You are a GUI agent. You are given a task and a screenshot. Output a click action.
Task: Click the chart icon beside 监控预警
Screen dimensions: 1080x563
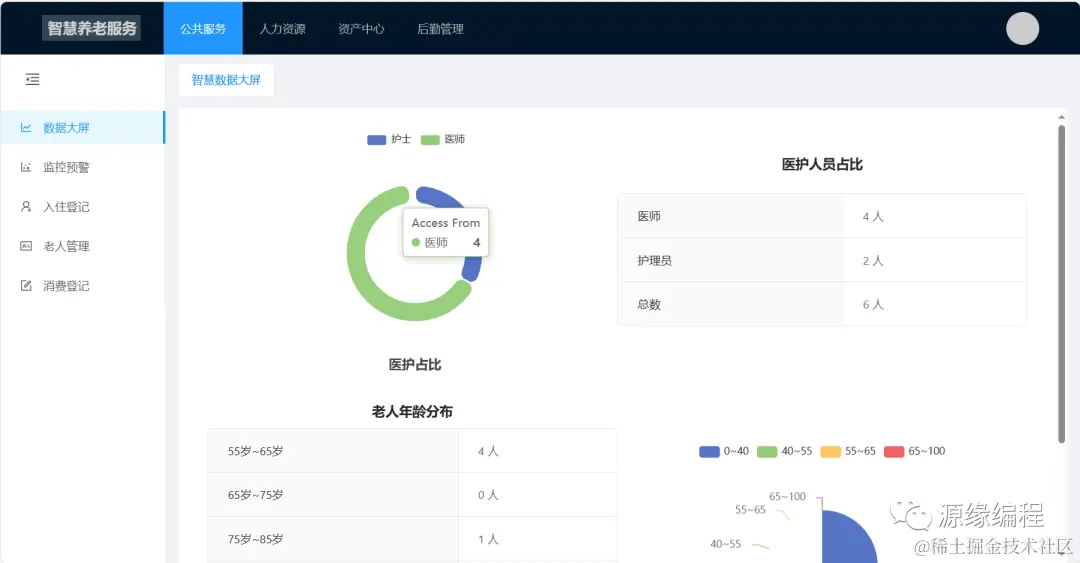[25, 167]
